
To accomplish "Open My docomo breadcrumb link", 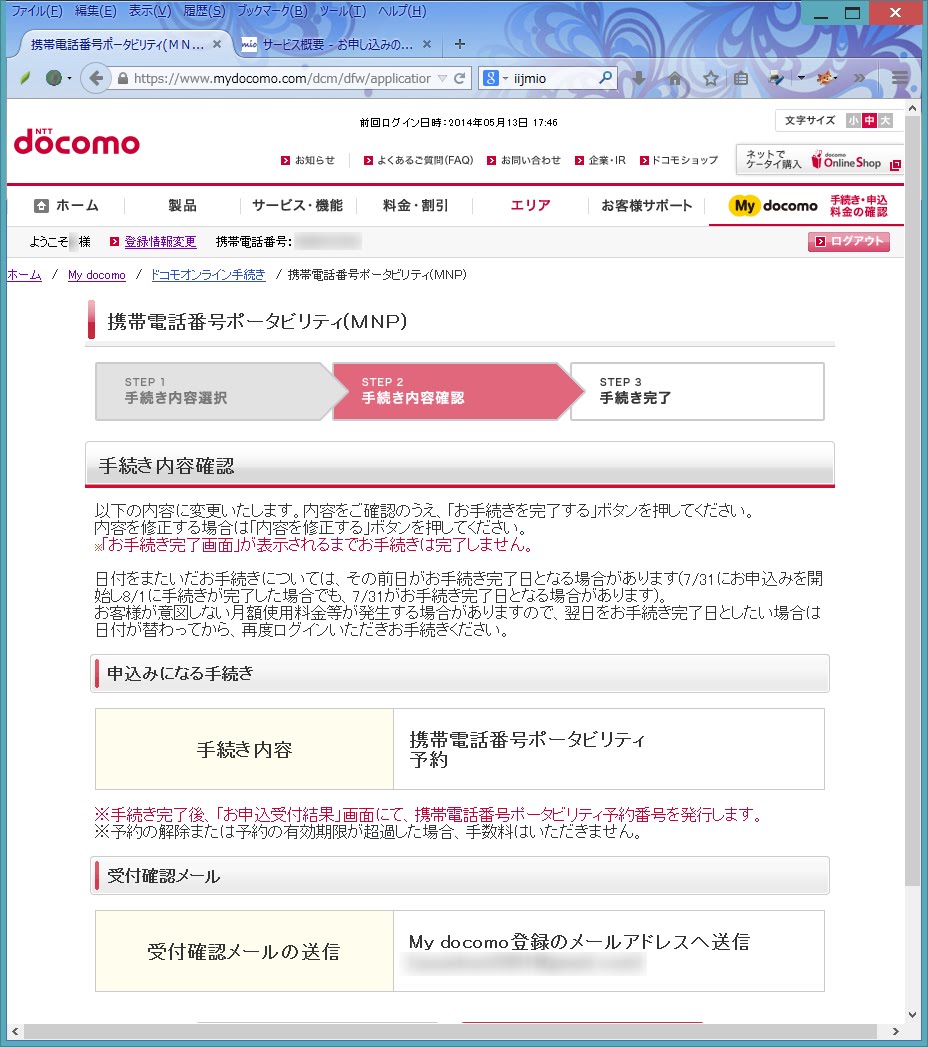I will [x=97, y=274].
